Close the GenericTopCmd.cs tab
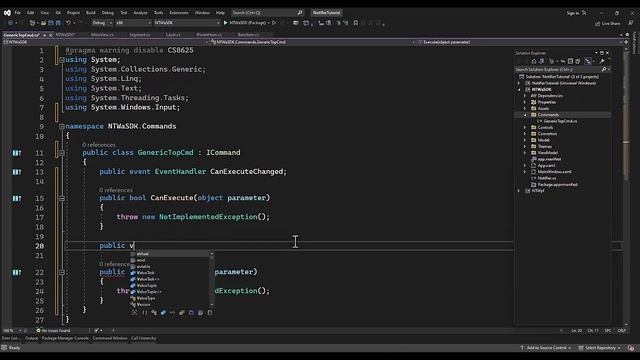Viewport: 640px width, 360px height. pos(51,35)
